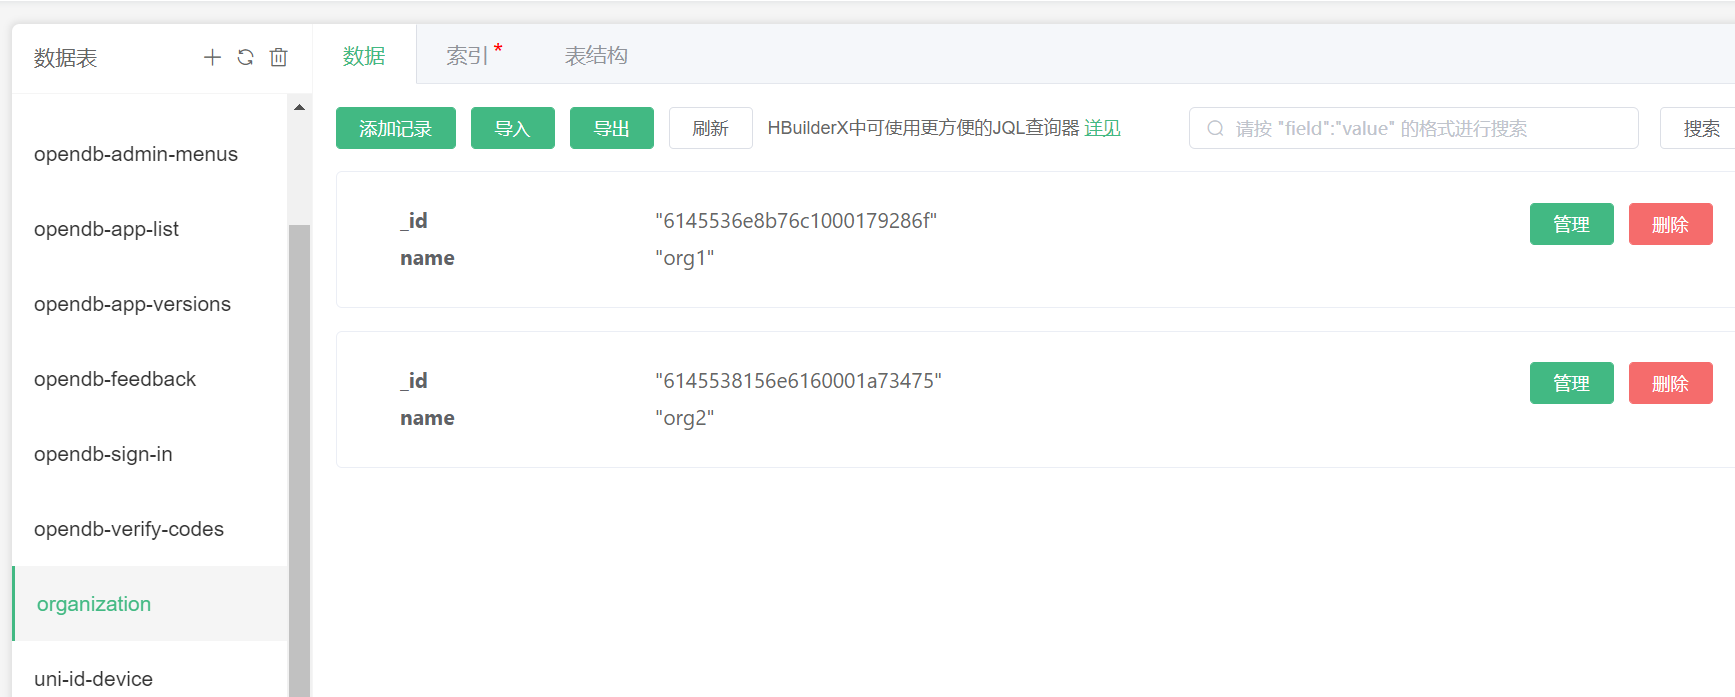Click the 搜索 button
This screenshot has height=697, width=1735.
tap(1700, 128)
